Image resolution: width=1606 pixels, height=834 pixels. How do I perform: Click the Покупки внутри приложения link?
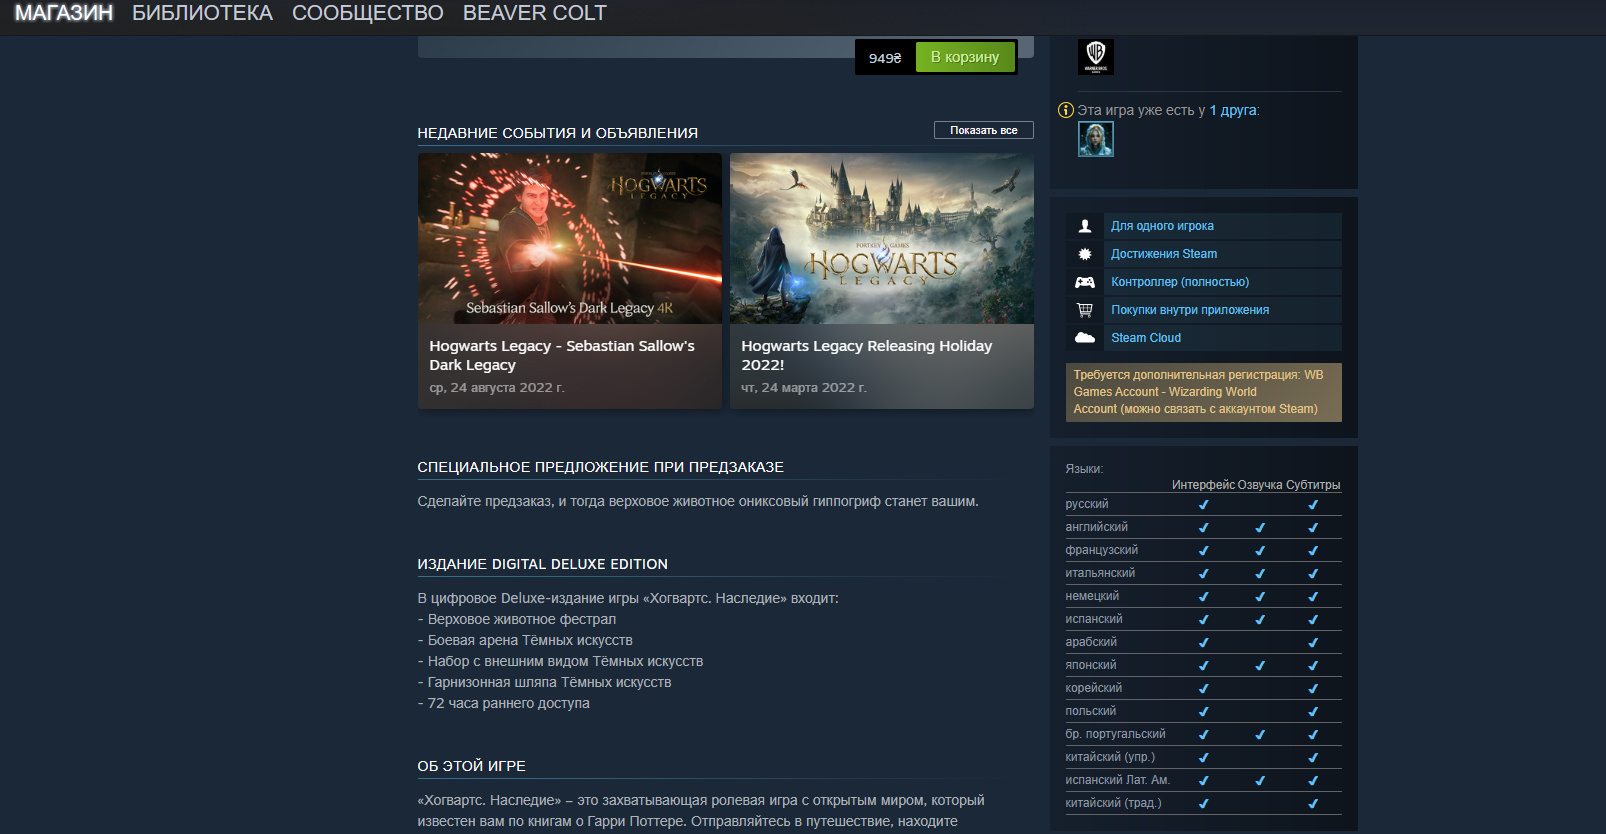click(x=1190, y=310)
